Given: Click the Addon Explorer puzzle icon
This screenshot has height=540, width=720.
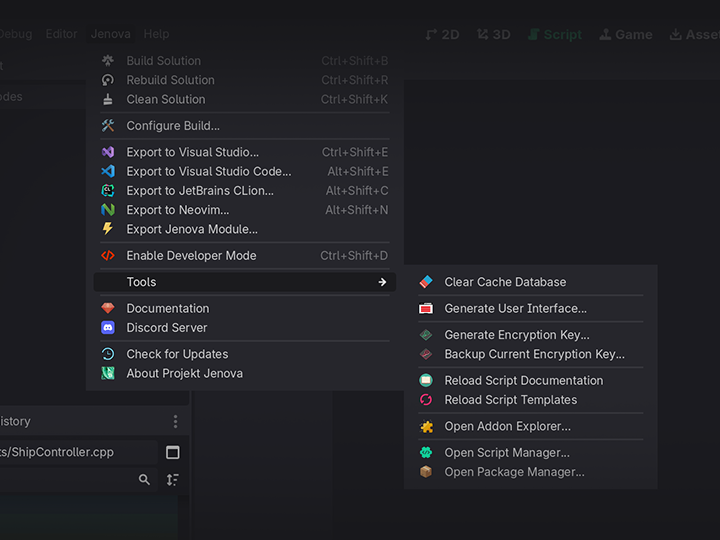Looking at the screenshot, I should click(426, 427).
